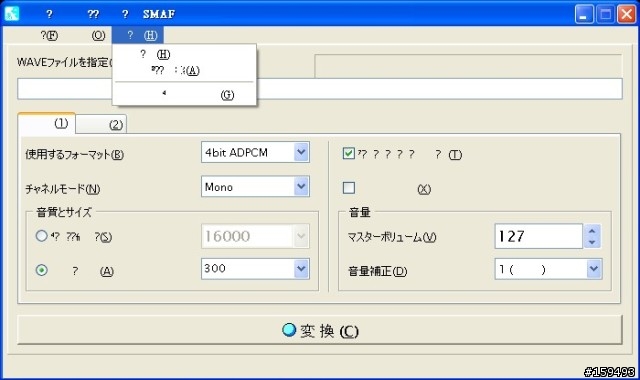Choose the (G) entry in the dropdown menu
This screenshot has height=380, width=640.
pyautogui.click(x=184, y=95)
